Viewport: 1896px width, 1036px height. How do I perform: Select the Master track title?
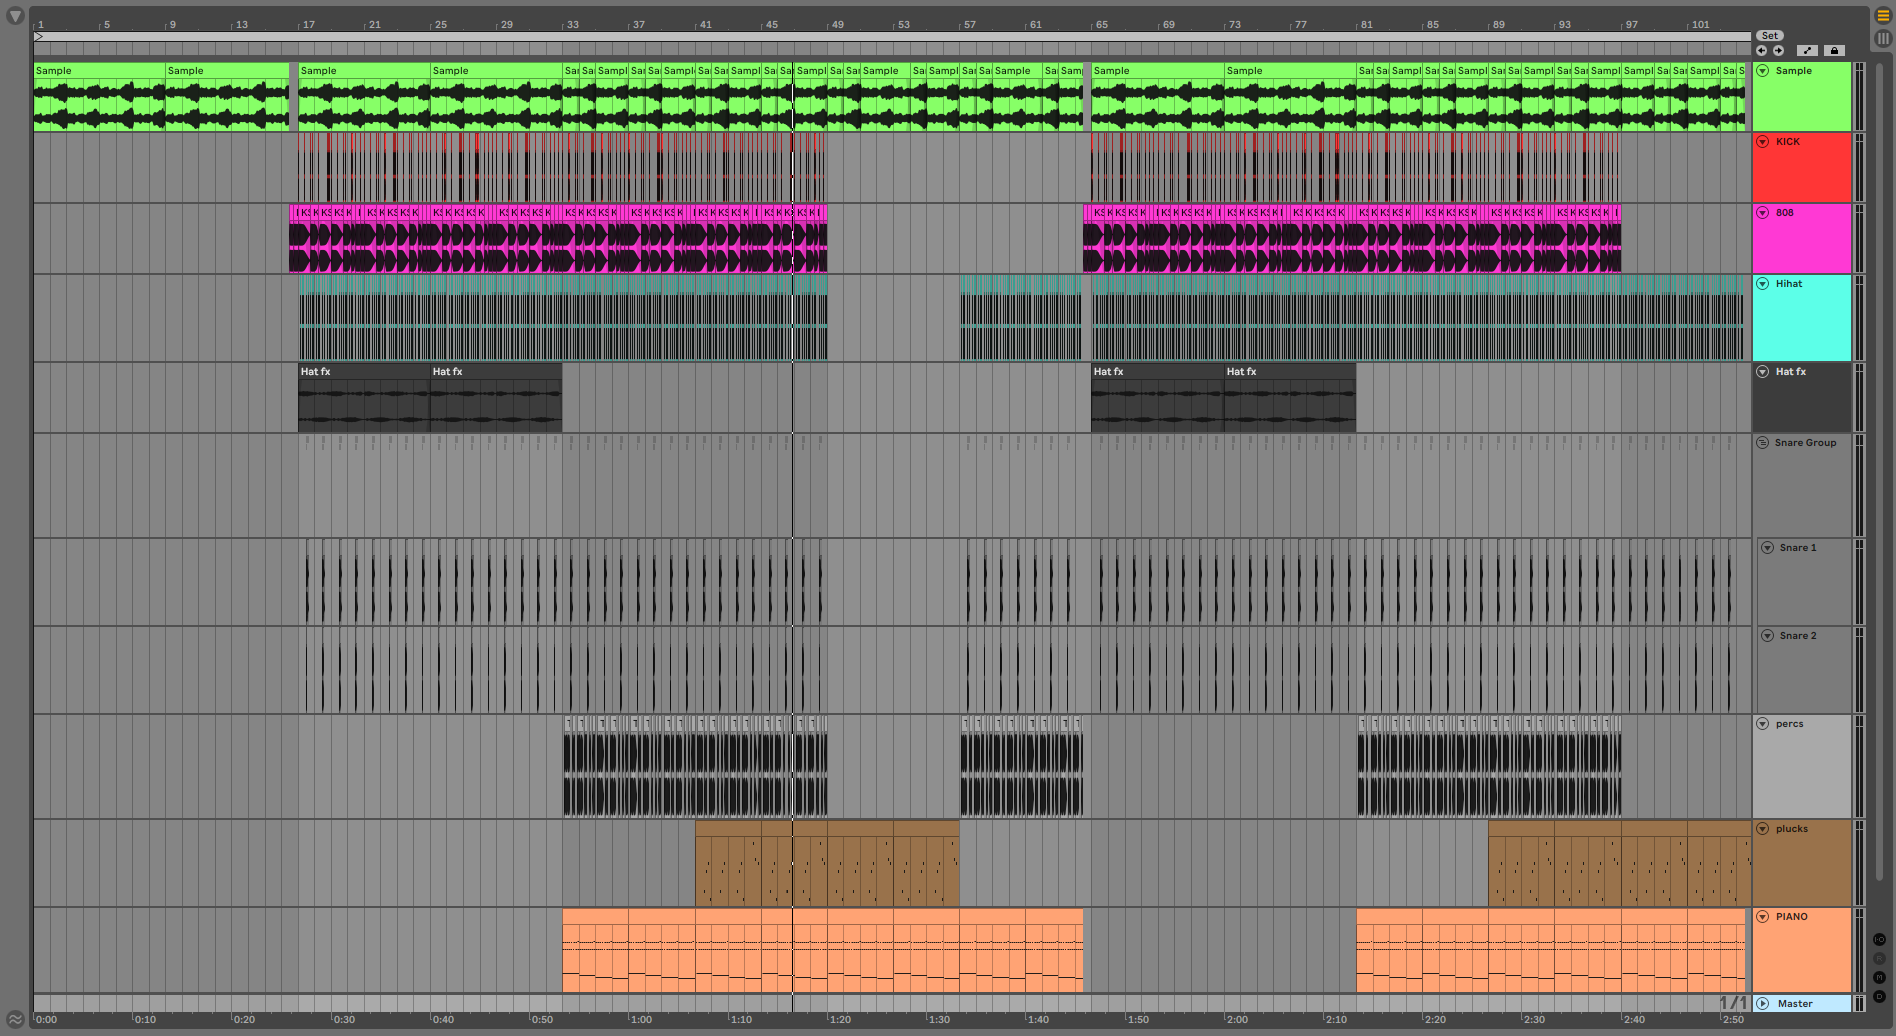1795,1004
